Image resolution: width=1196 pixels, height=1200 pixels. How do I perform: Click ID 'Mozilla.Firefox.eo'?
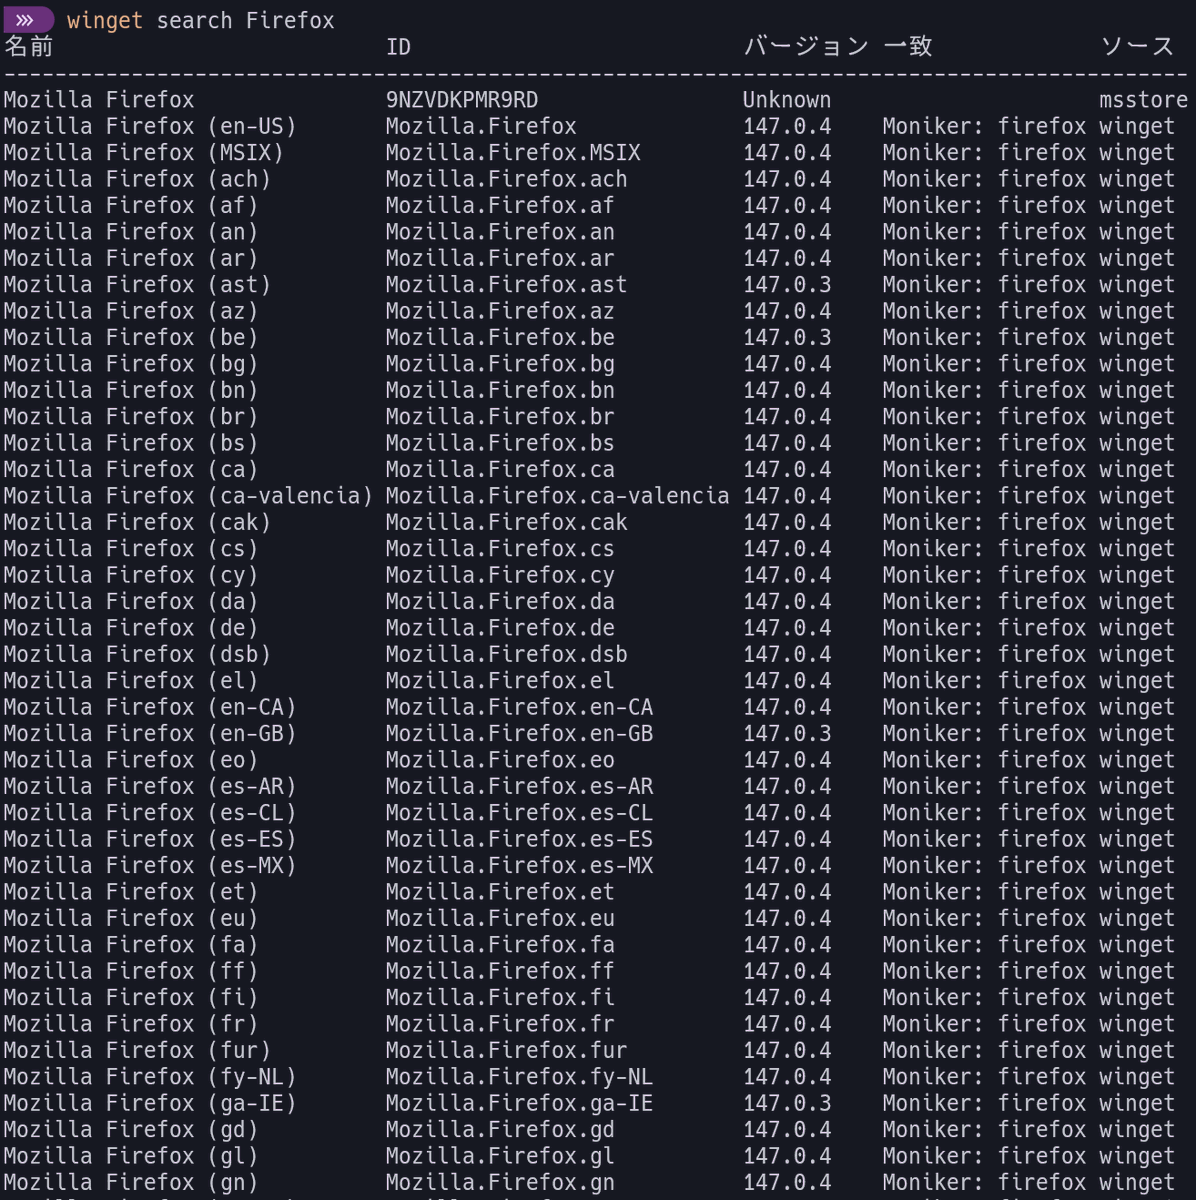coord(500,760)
